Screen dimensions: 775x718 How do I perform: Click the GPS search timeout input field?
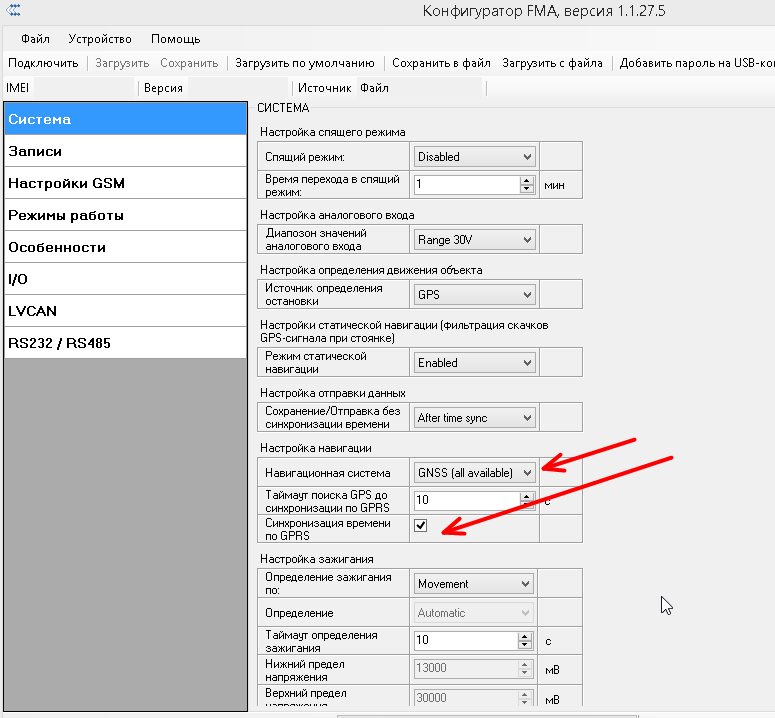(465, 499)
